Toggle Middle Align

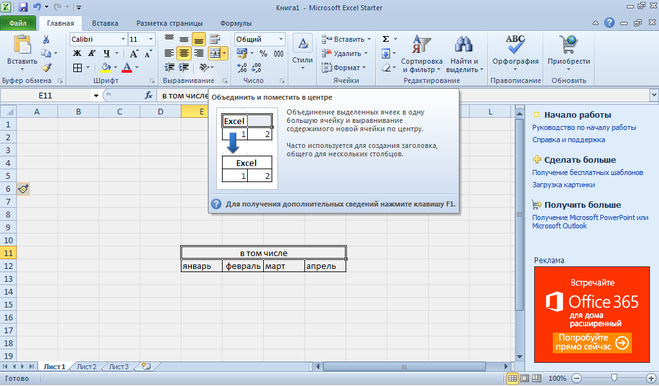click(x=184, y=39)
